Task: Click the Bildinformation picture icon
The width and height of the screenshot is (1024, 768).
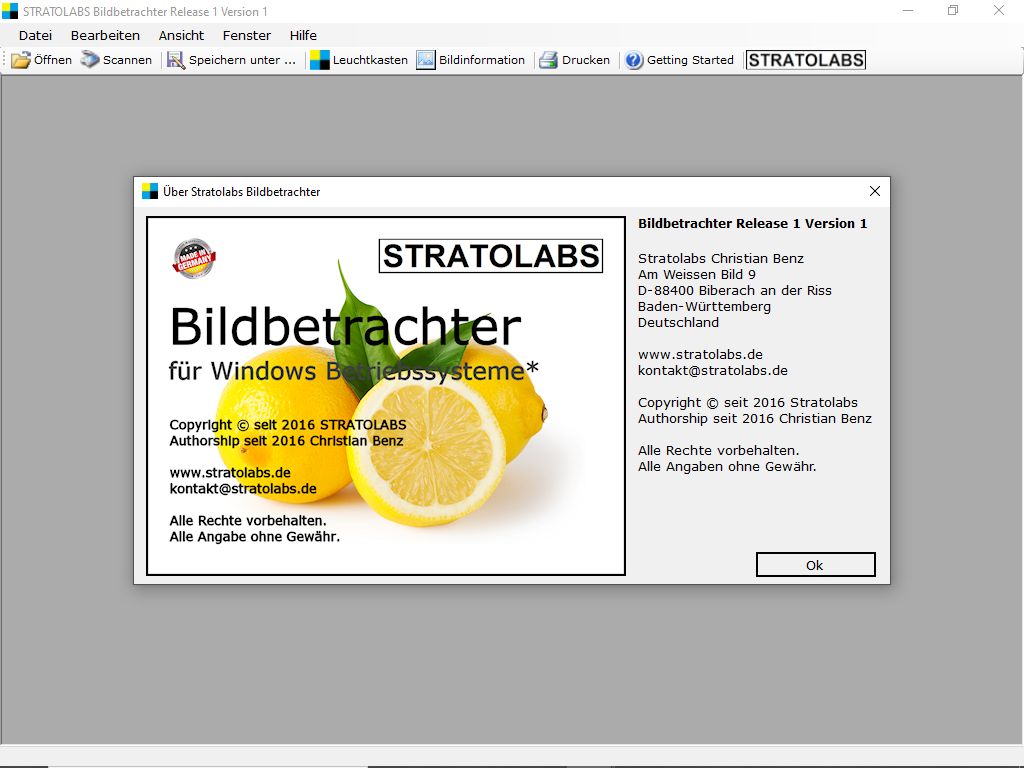Action: coord(426,60)
